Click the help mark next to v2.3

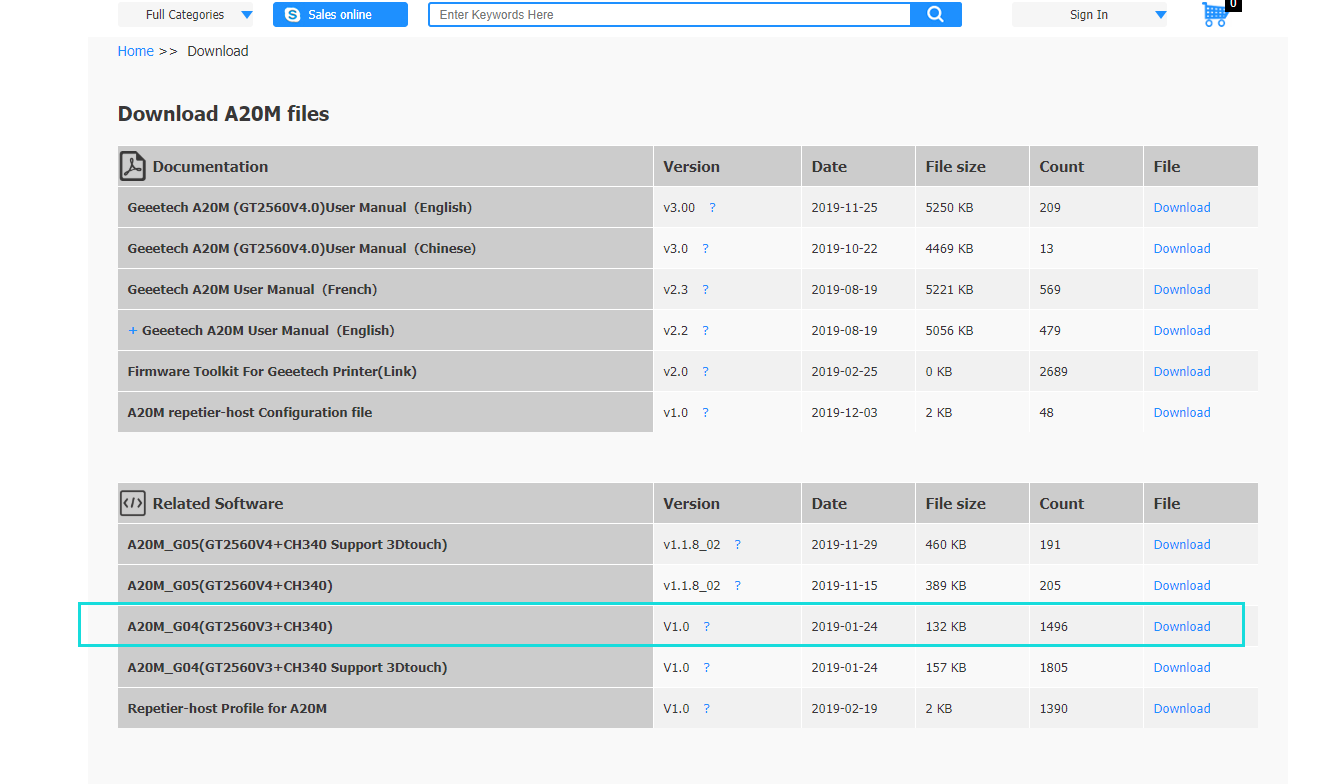pos(705,290)
